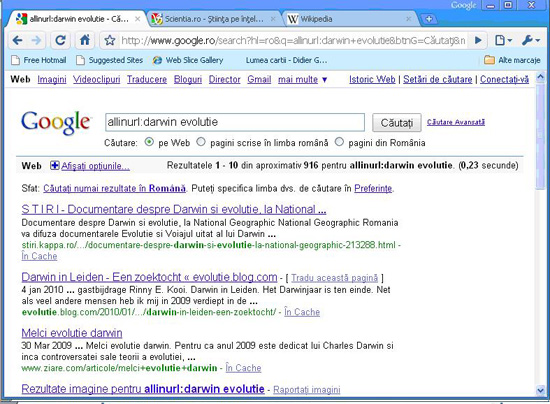Expand Afișați opțiunile plus icon
Screen dimensions: 550x404
(x=54, y=166)
